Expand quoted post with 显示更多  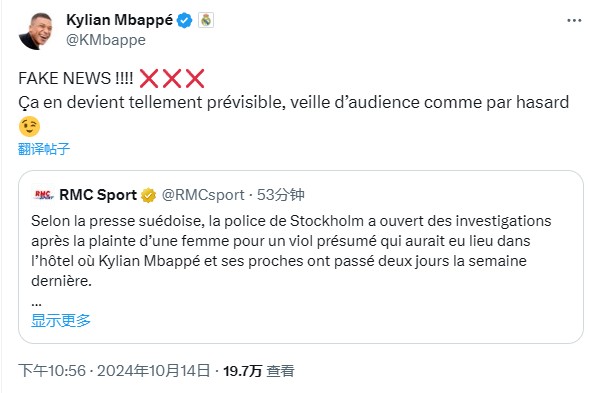point(61,320)
